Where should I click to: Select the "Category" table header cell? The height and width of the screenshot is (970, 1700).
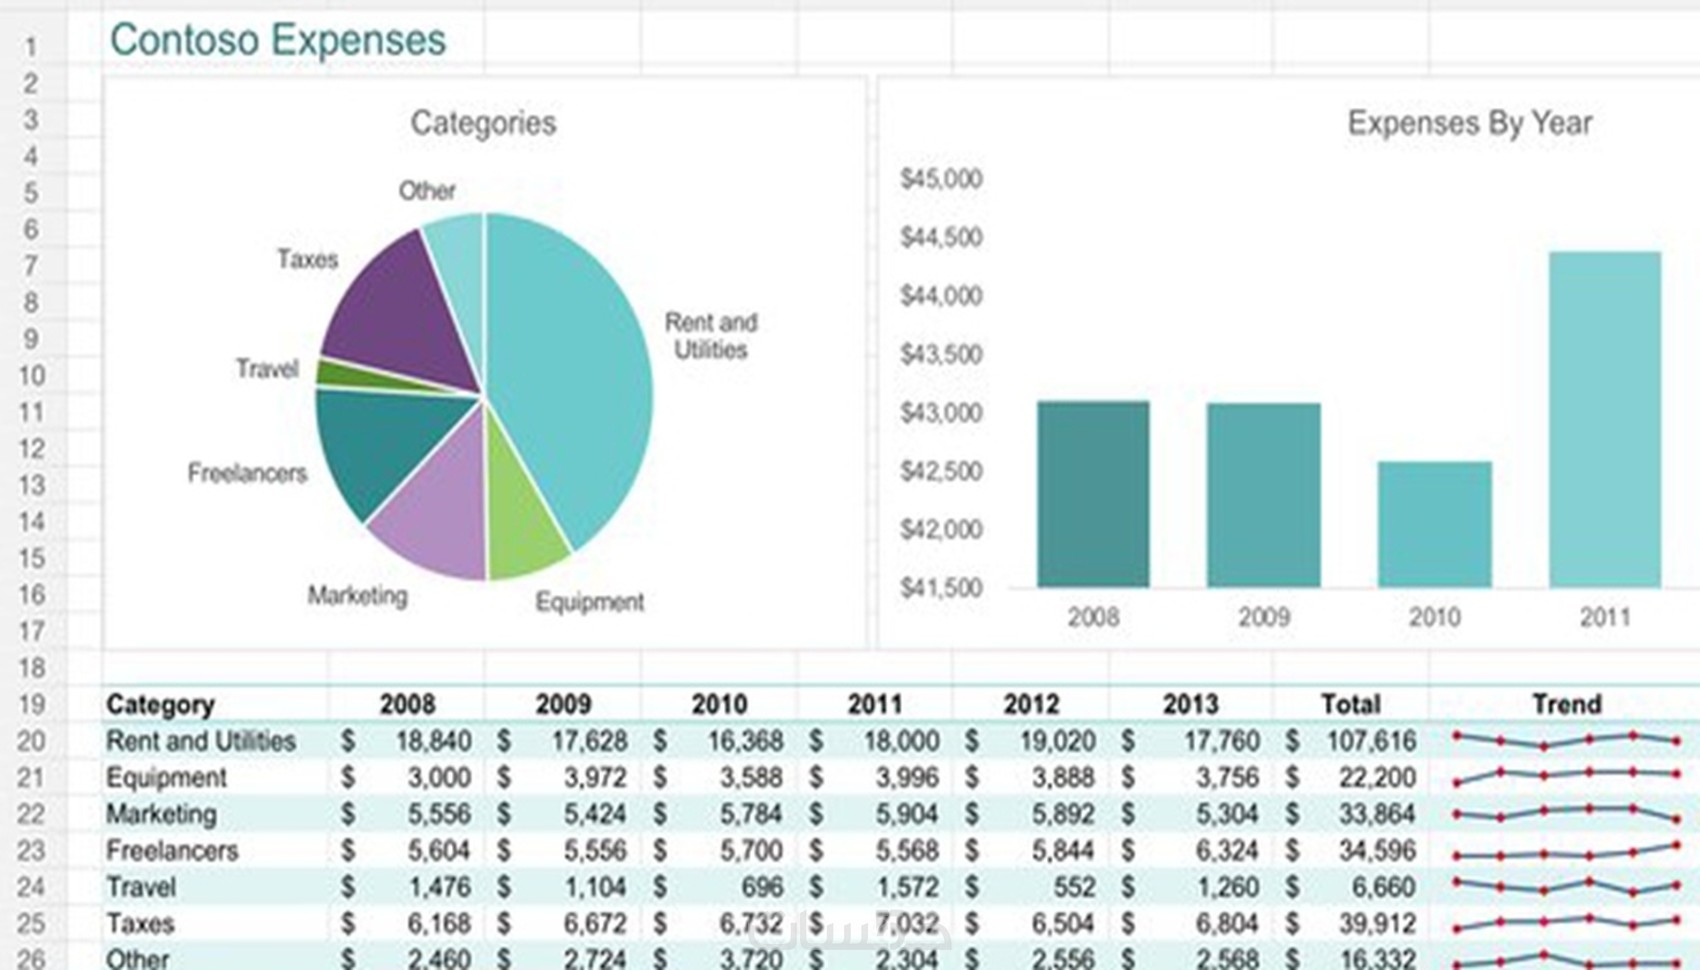[215, 704]
